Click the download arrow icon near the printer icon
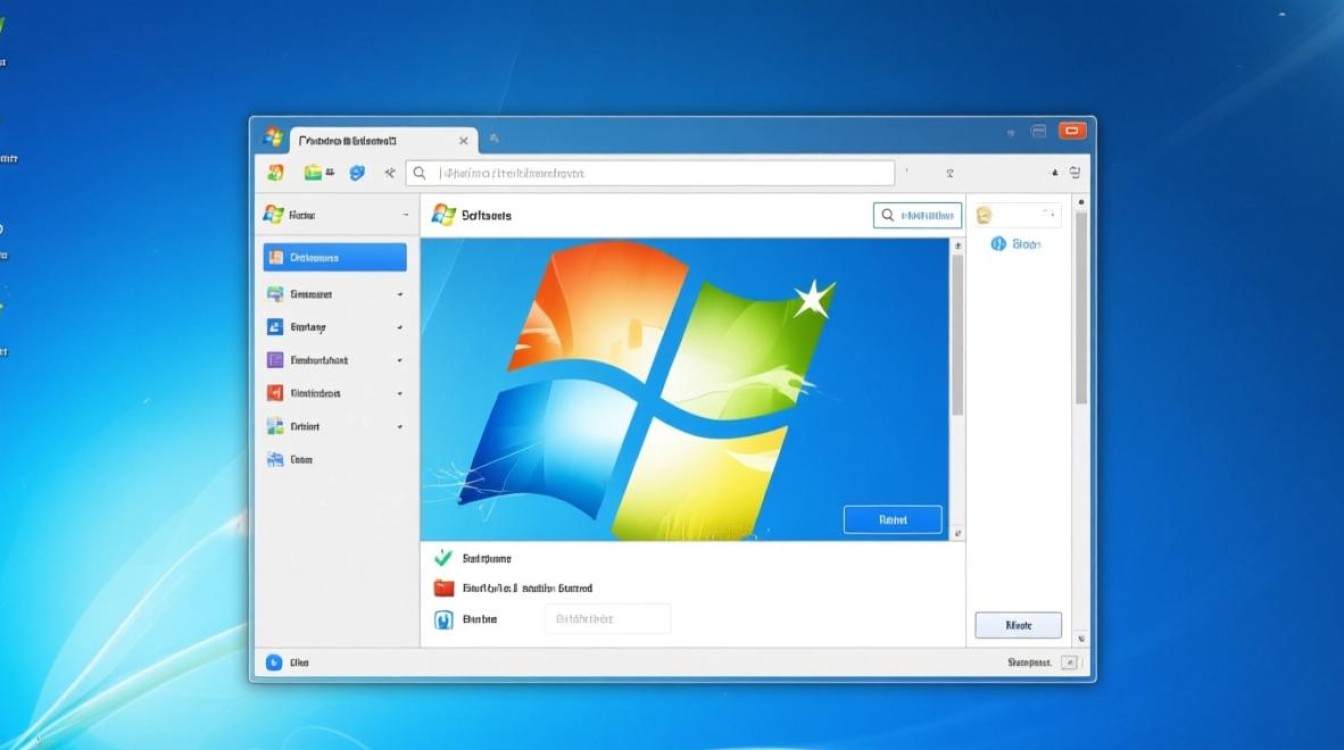The width and height of the screenshot is (1344, 750). [1054, 172]
